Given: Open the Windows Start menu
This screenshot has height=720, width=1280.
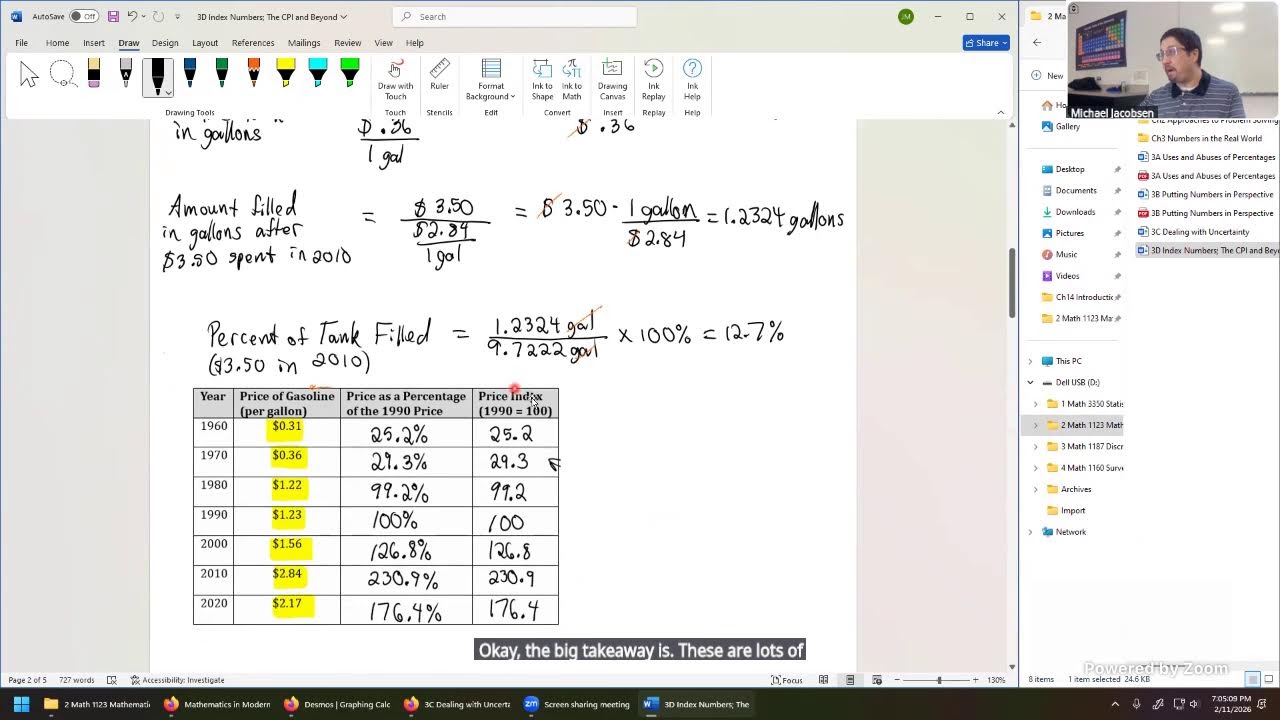Looking at the screenshot, I should tap(21, 704).
